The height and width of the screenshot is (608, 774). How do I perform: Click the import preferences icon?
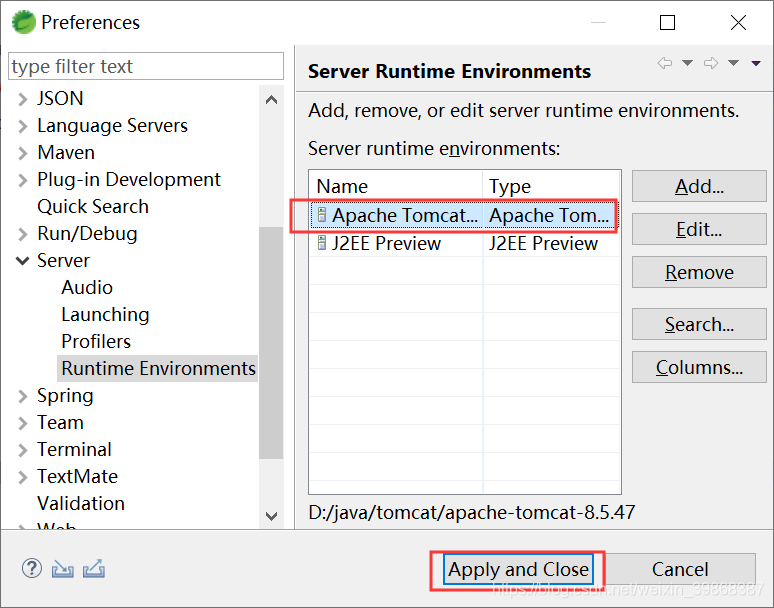coord(63,569)
